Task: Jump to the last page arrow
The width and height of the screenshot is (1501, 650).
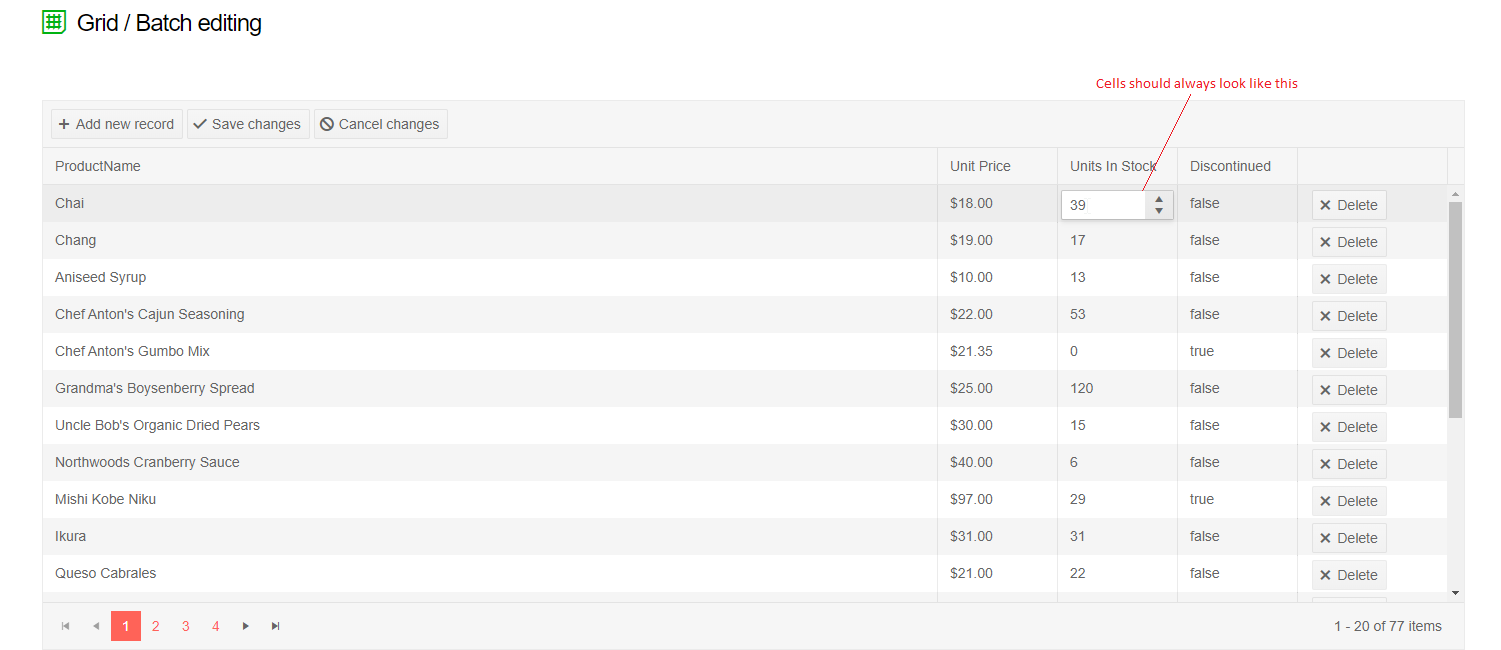Action: (x=276, y=626)
